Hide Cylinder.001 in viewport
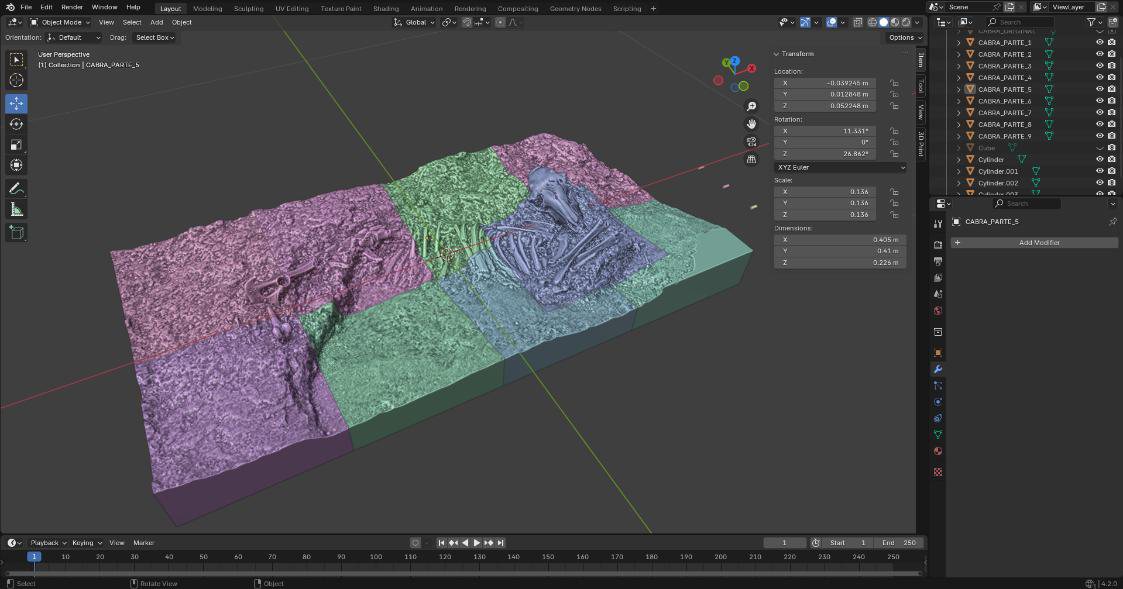Viewport: 1123px width, 589px height. click(x=1099, y=171)
